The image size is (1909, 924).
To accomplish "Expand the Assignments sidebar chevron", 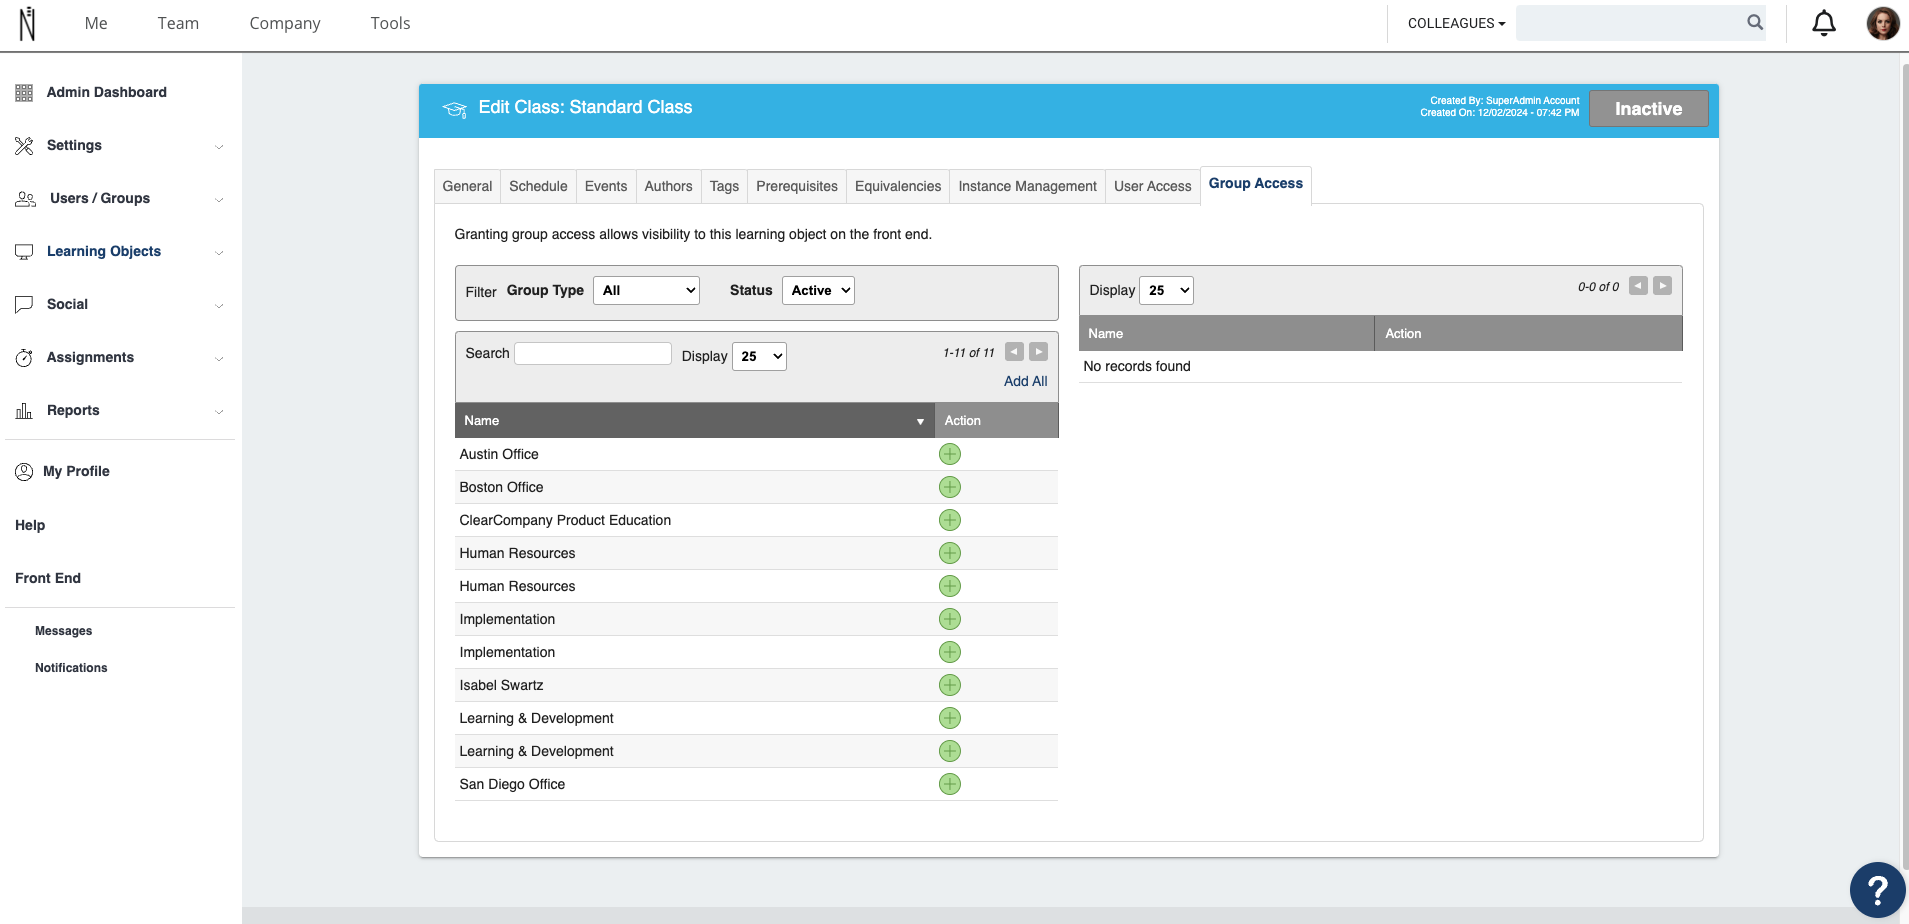I will point(219,359).
